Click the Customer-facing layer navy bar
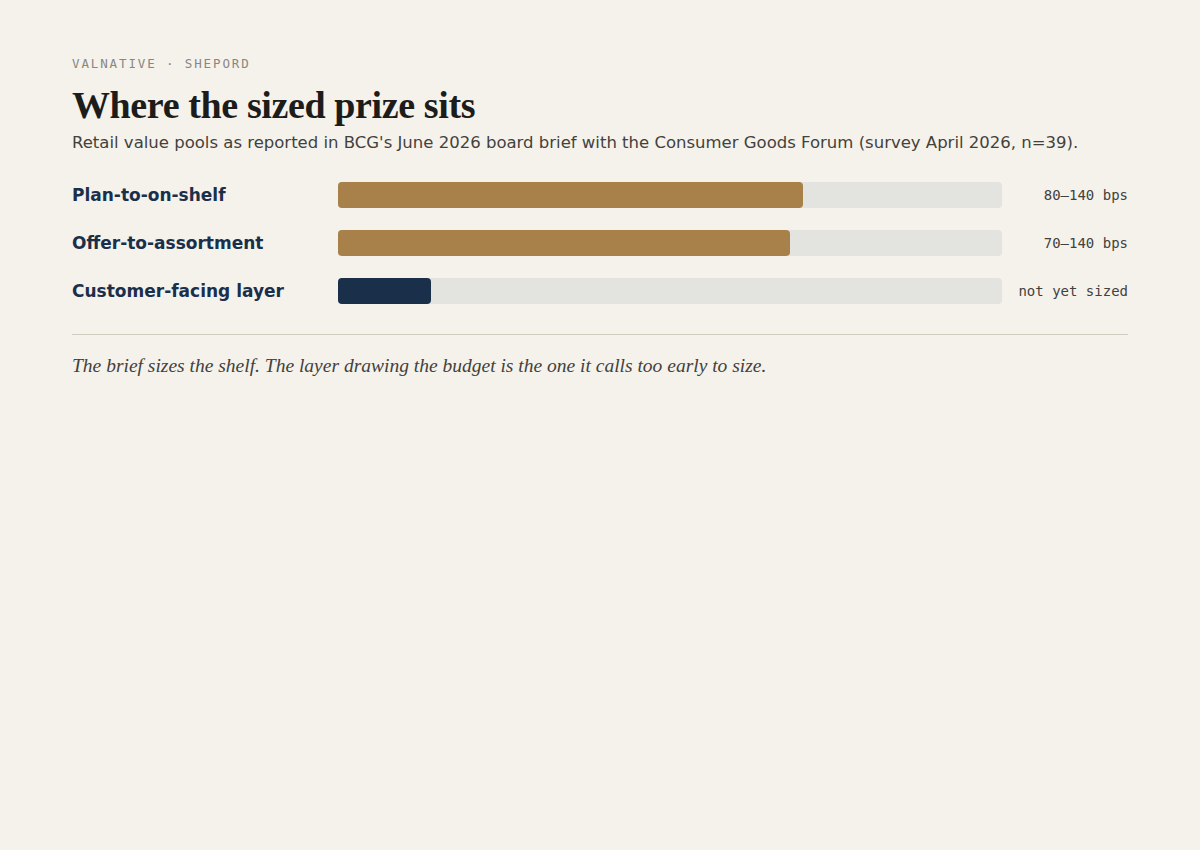 pos(384,291)
